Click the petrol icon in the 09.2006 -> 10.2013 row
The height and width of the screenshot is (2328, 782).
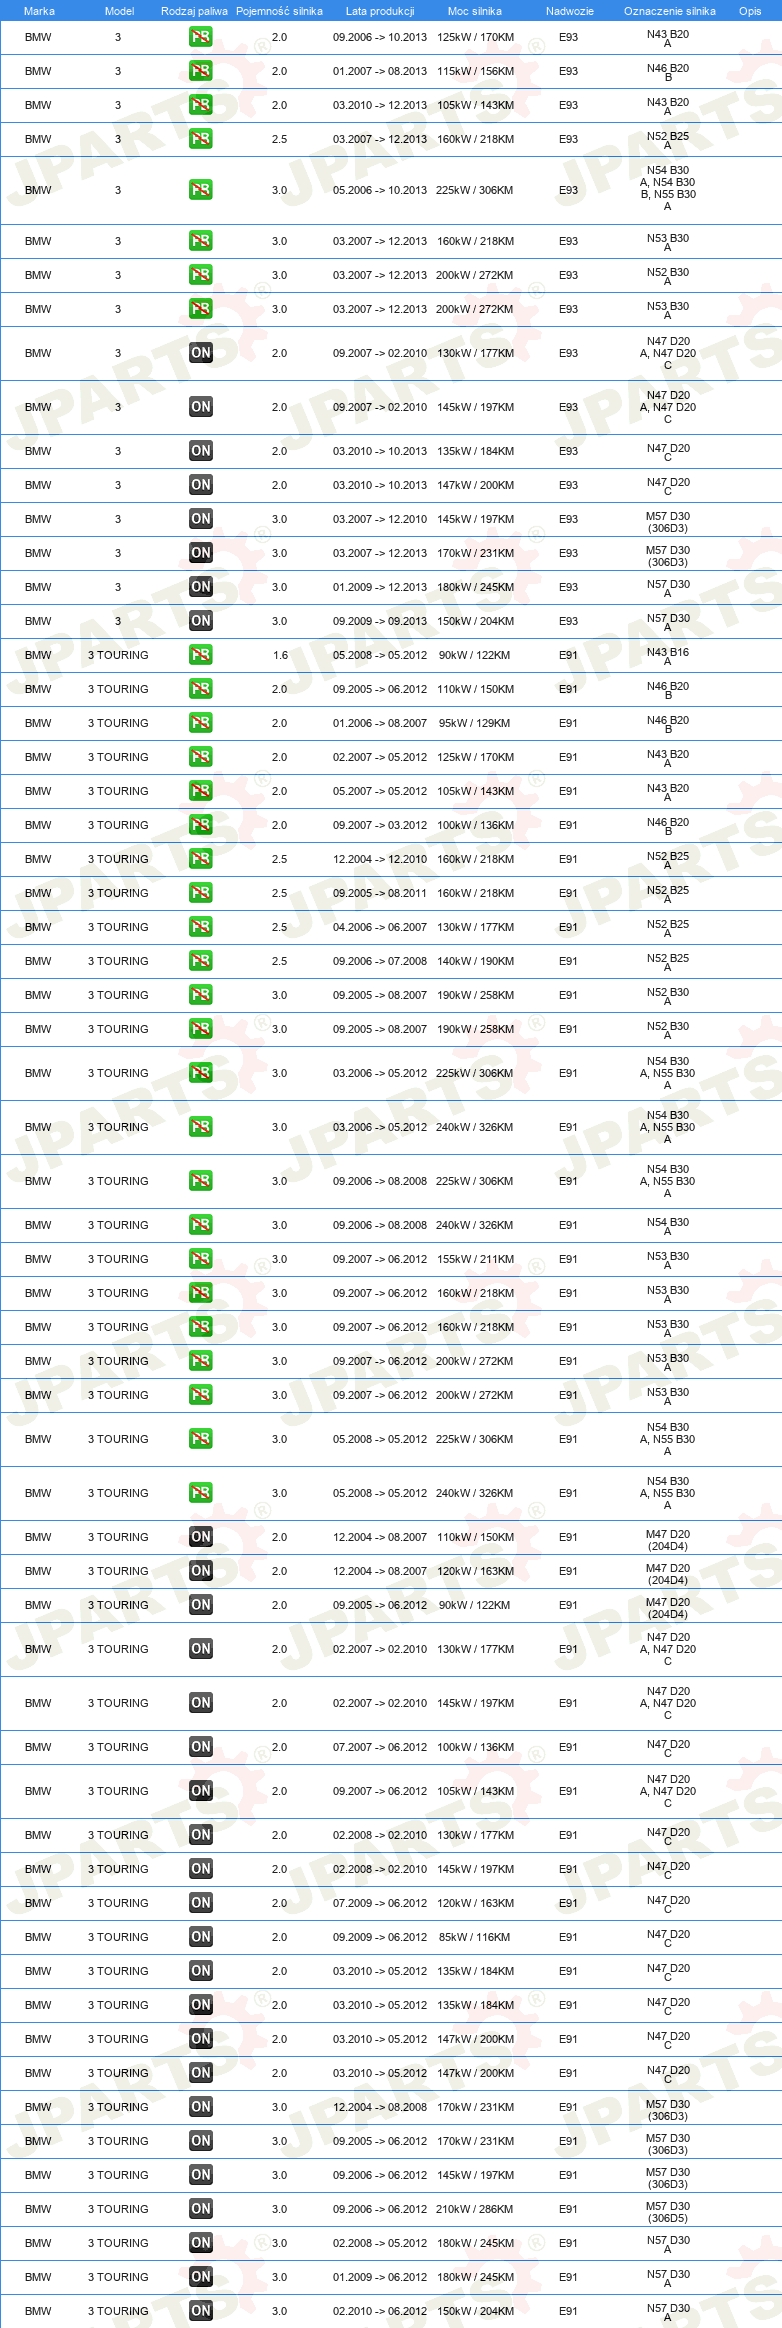tap(200, 37)
